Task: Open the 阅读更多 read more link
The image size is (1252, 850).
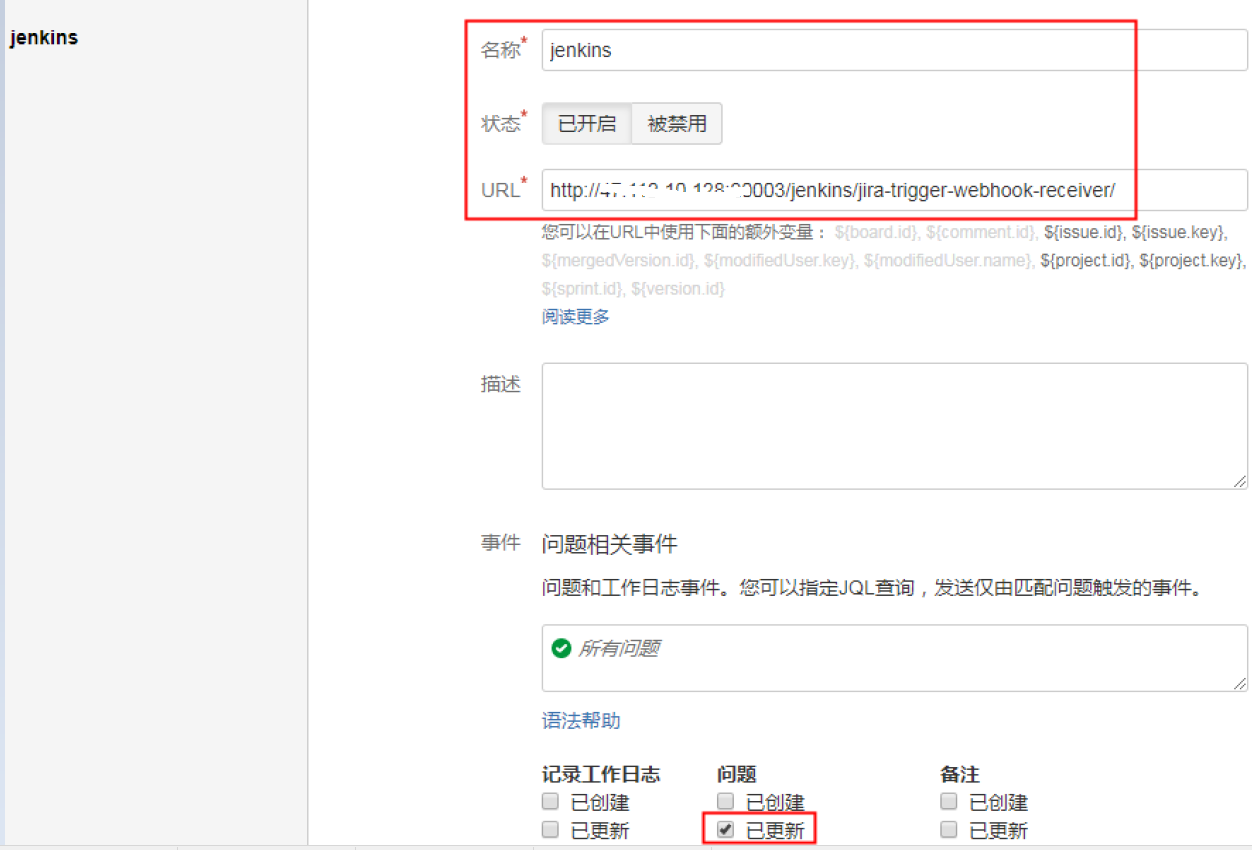Action: pyautogui.click(x=576, y=317)
